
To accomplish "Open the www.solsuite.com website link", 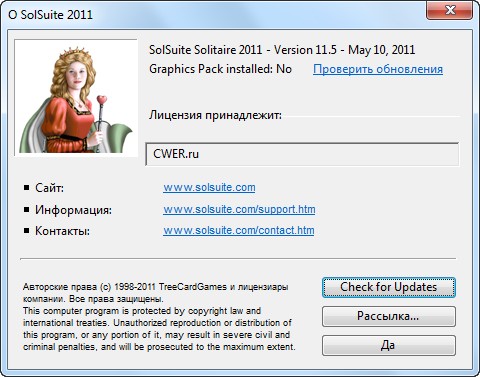I will click(x=209, y=187).
